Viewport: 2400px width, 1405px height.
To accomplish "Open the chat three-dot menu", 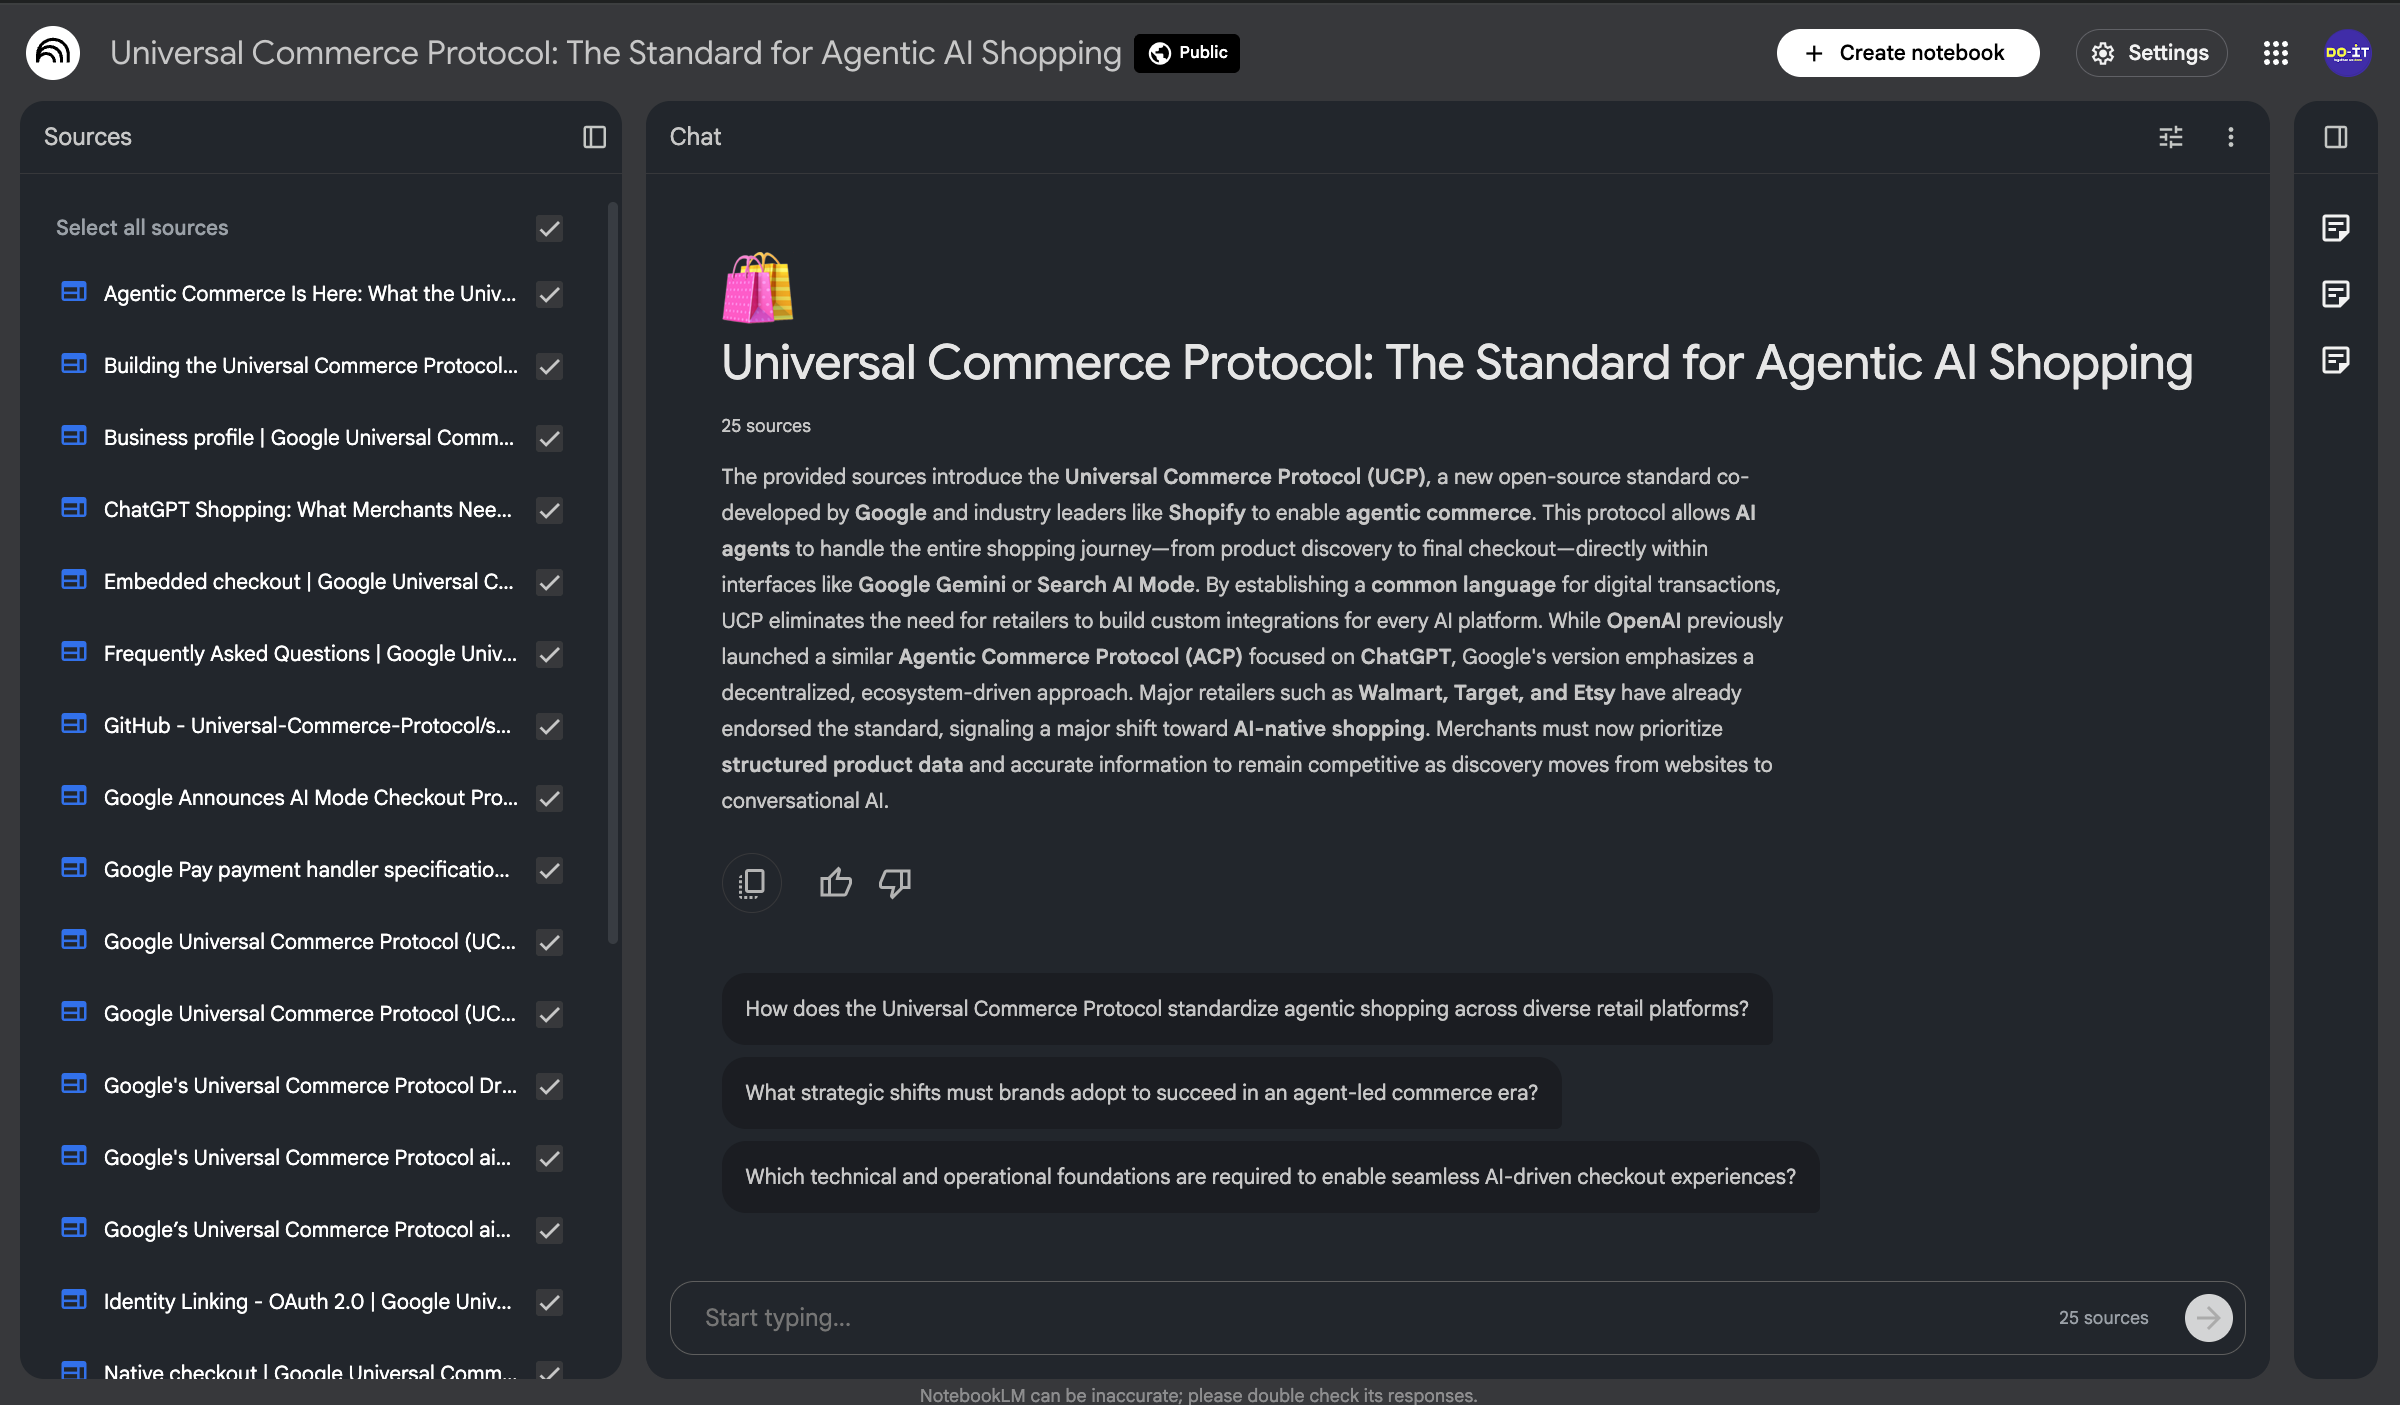I will pos(2230,137).
